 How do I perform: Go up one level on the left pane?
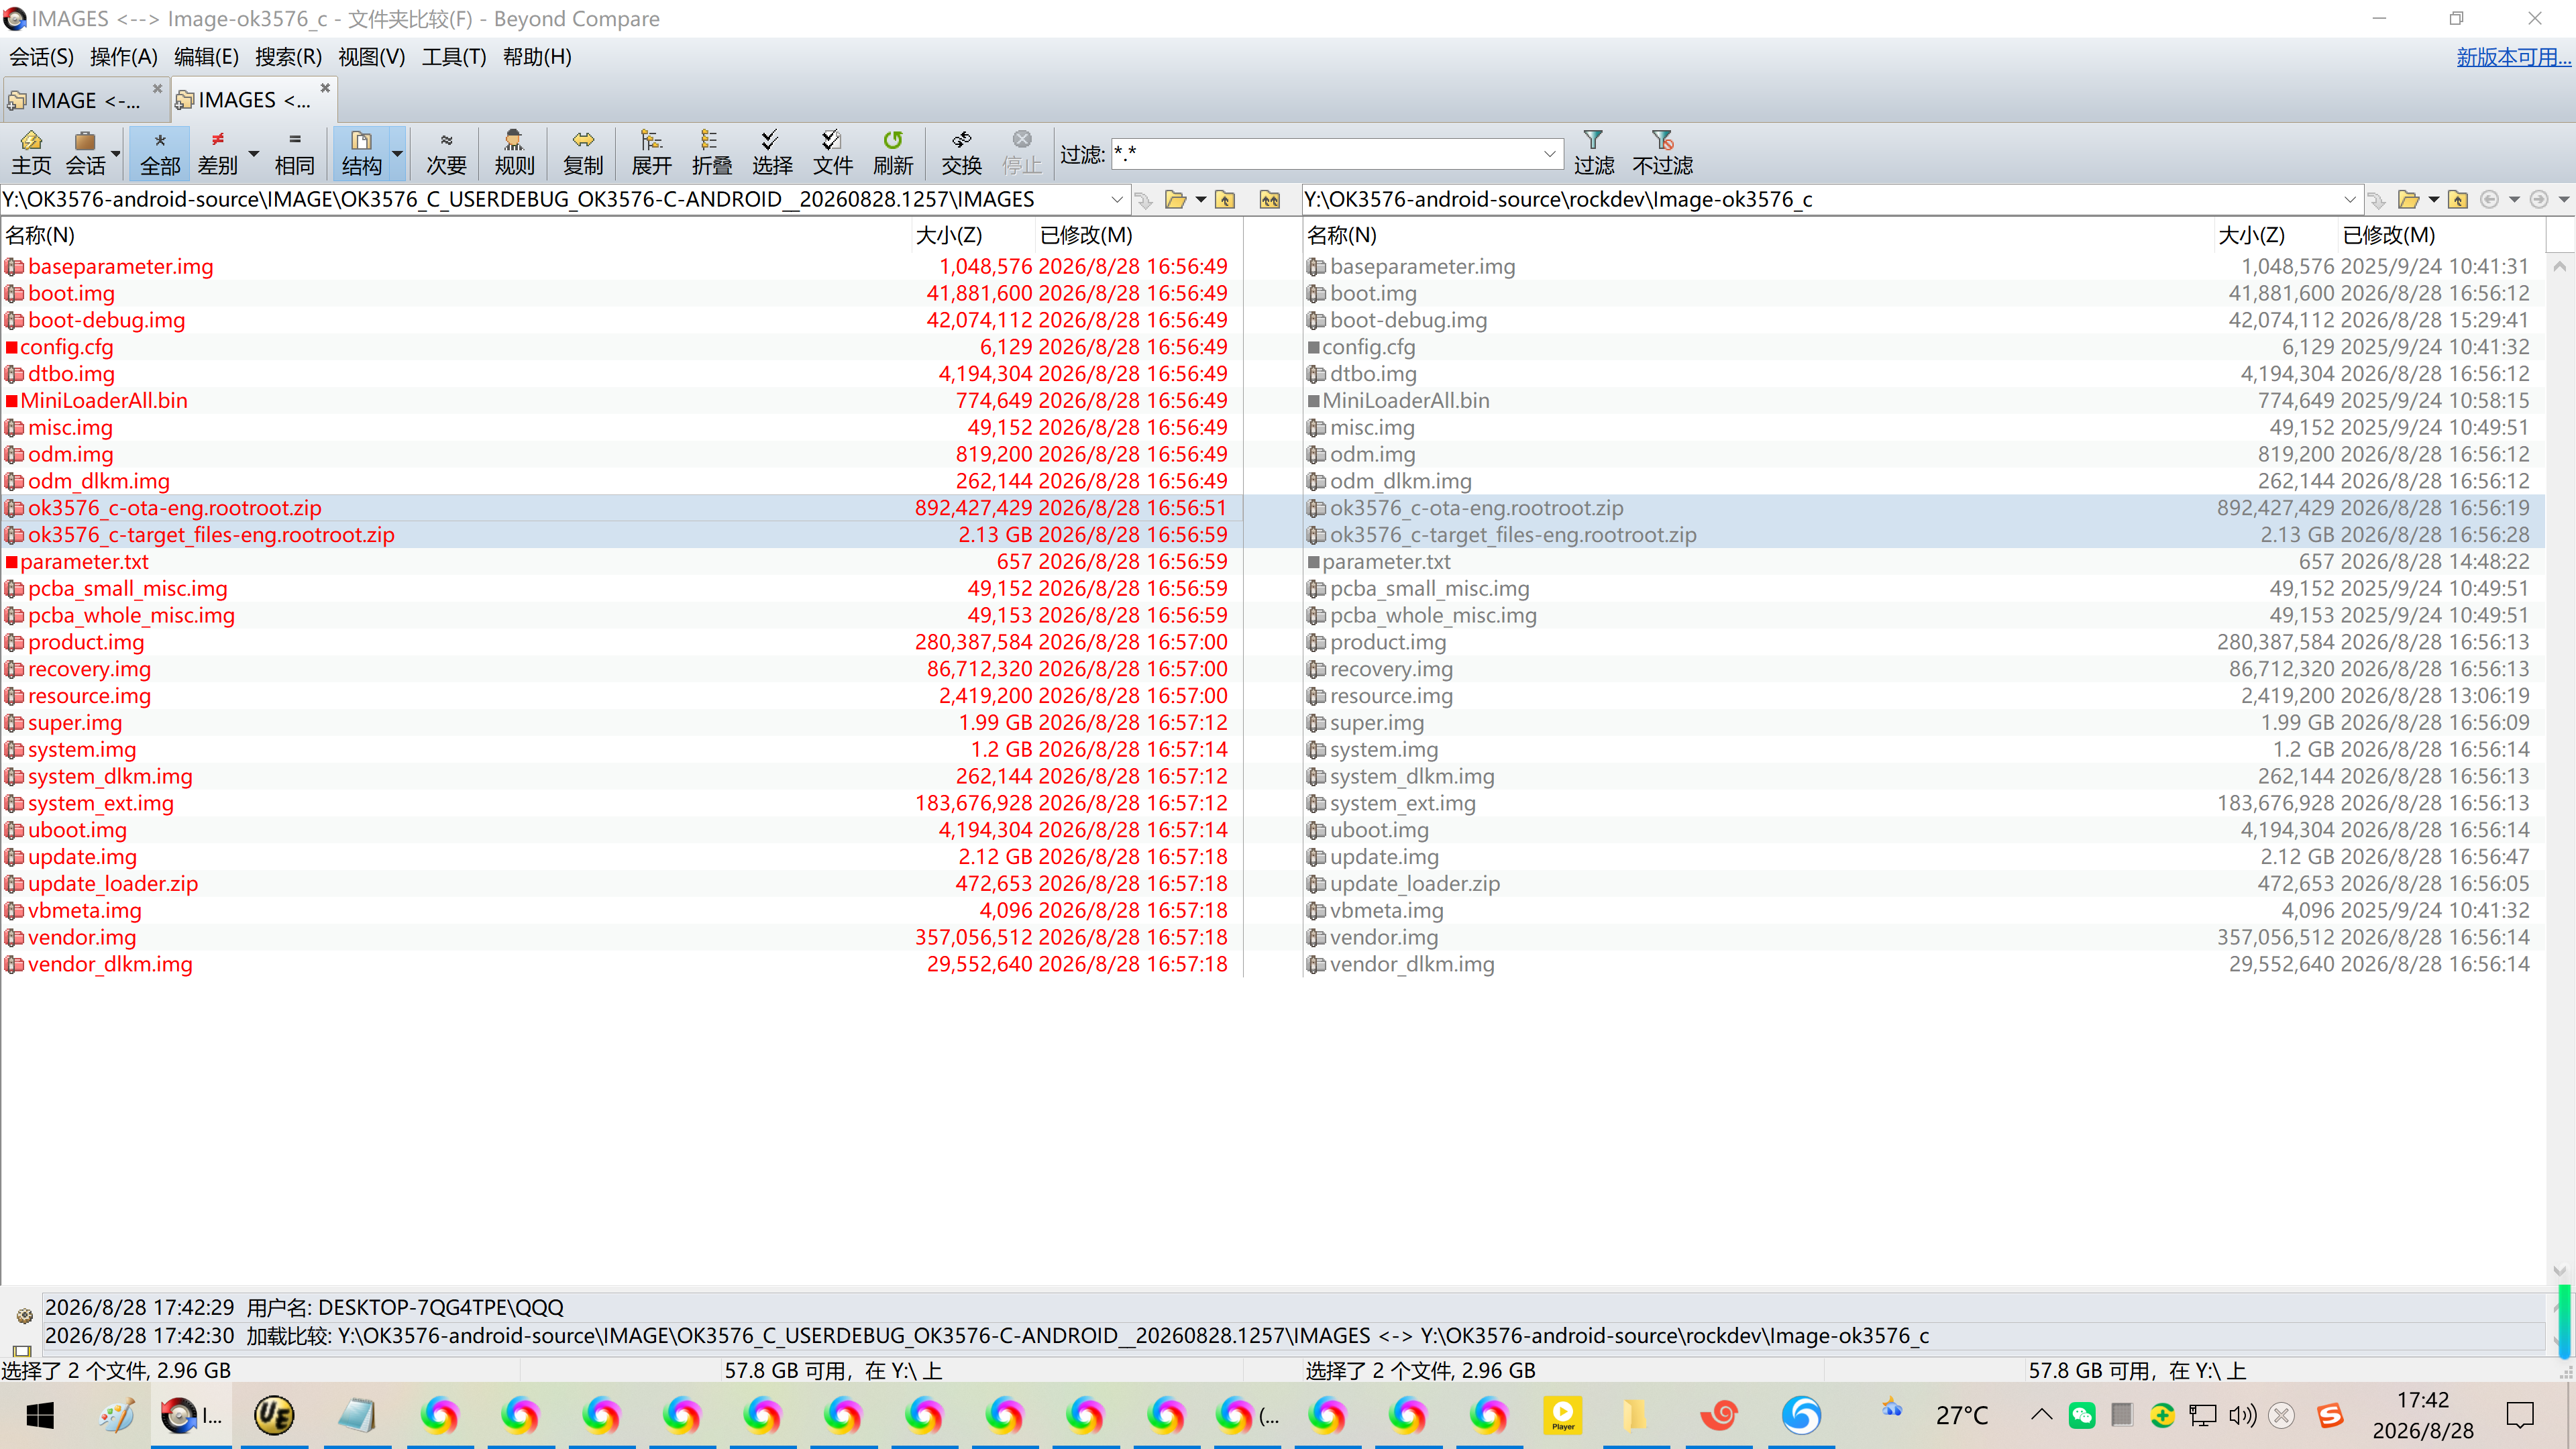1225,200
